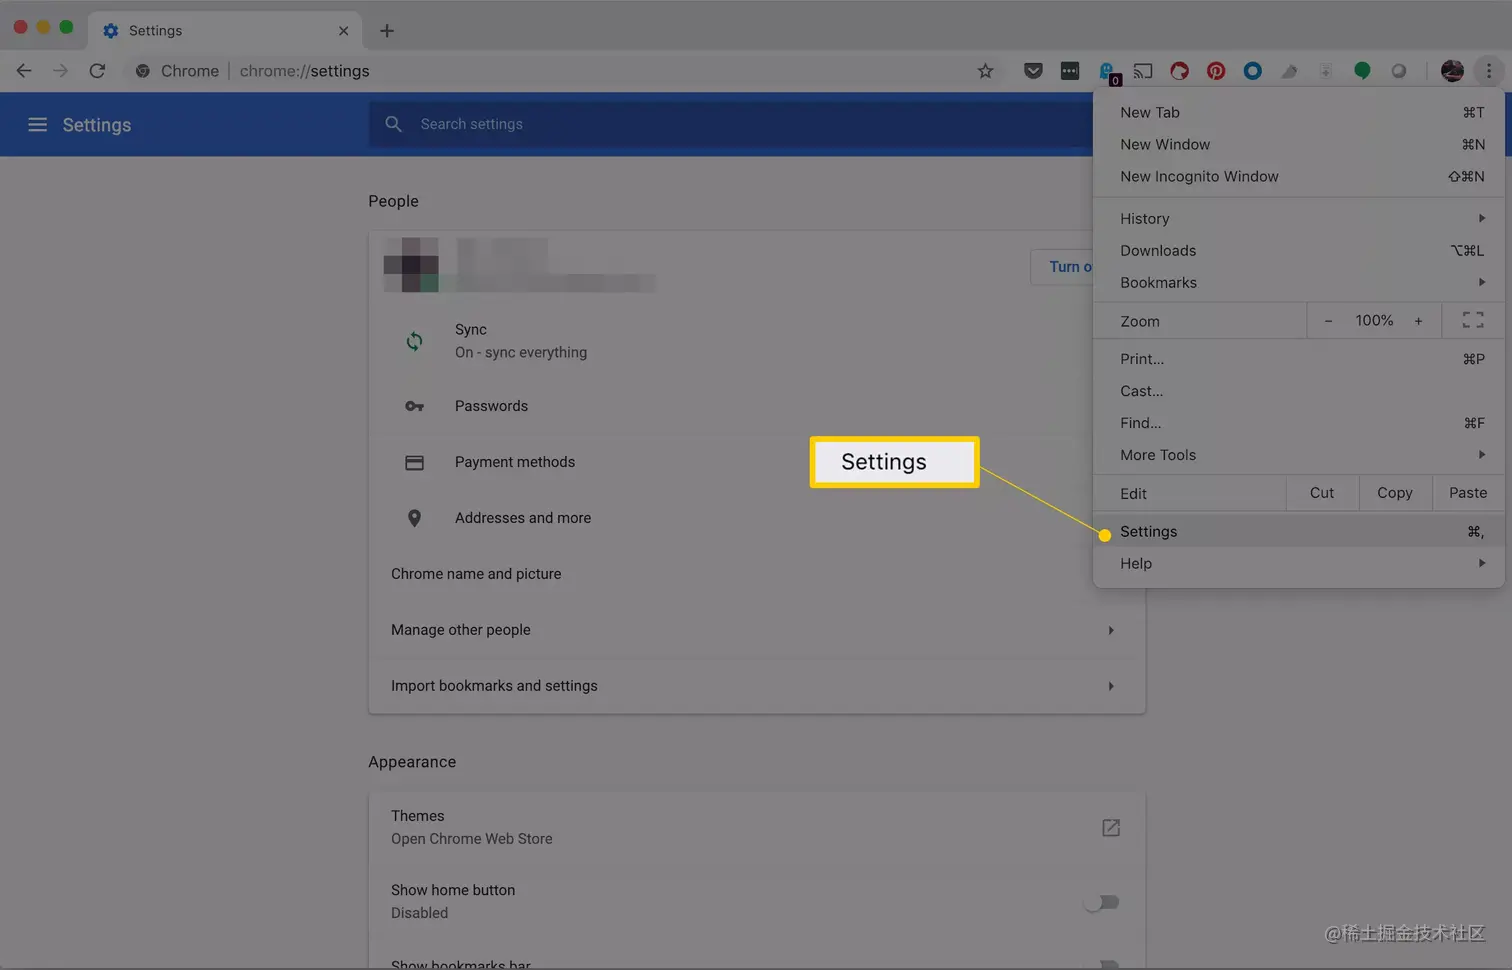Choose Print... from the menu
Screen dimensions: 1512x970
click(1298, 358)
